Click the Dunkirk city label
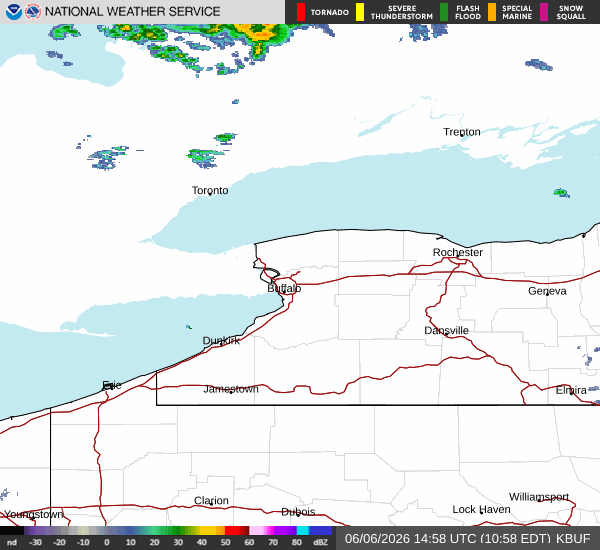This screenshot has width=600, height=550. pos(221,341)
